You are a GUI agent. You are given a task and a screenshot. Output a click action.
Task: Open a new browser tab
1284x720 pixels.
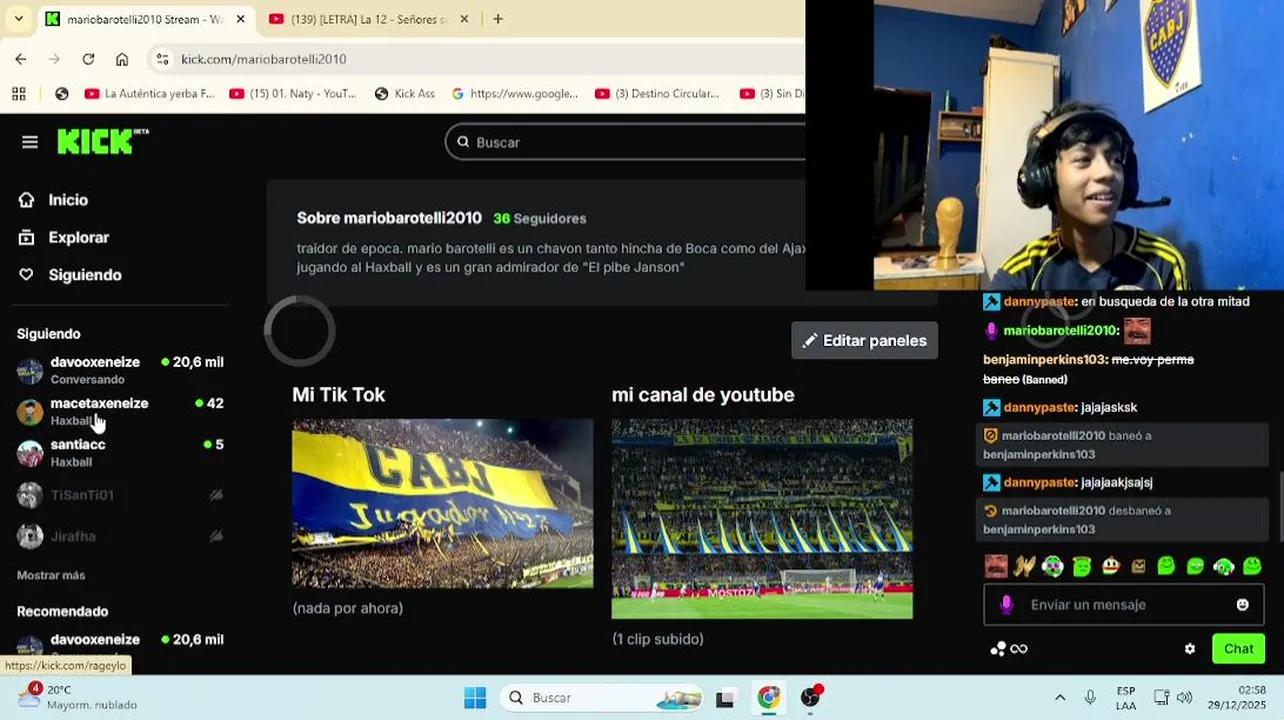[x=498, y=19]
